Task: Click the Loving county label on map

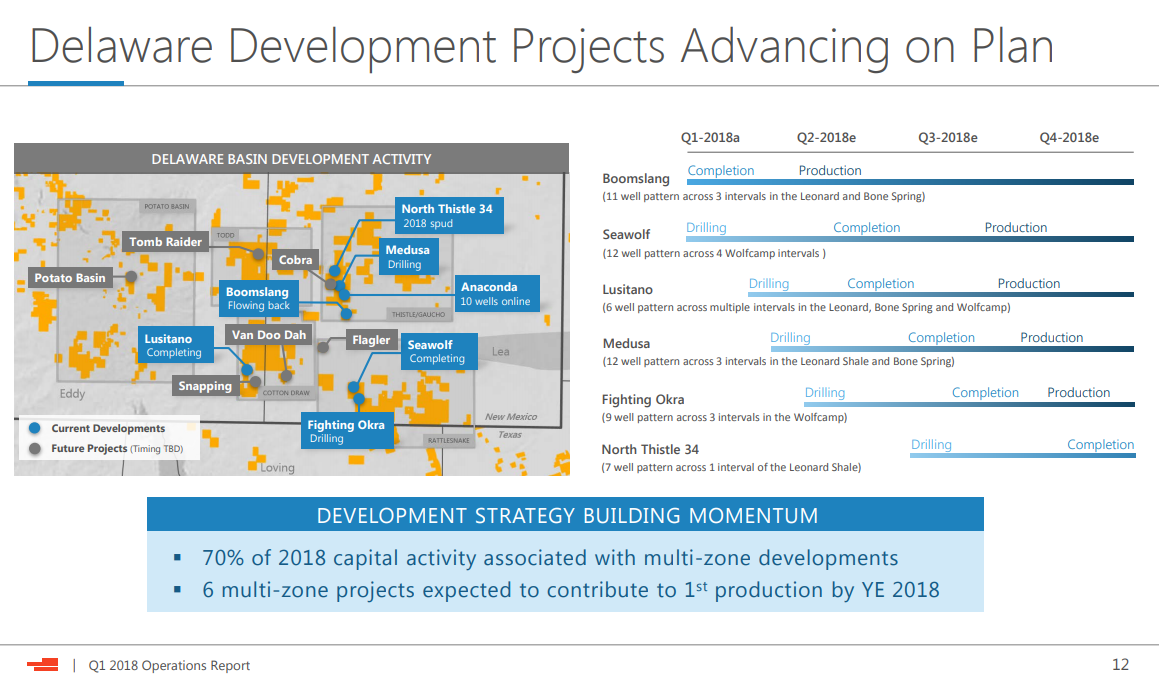Action: (277, 468)
